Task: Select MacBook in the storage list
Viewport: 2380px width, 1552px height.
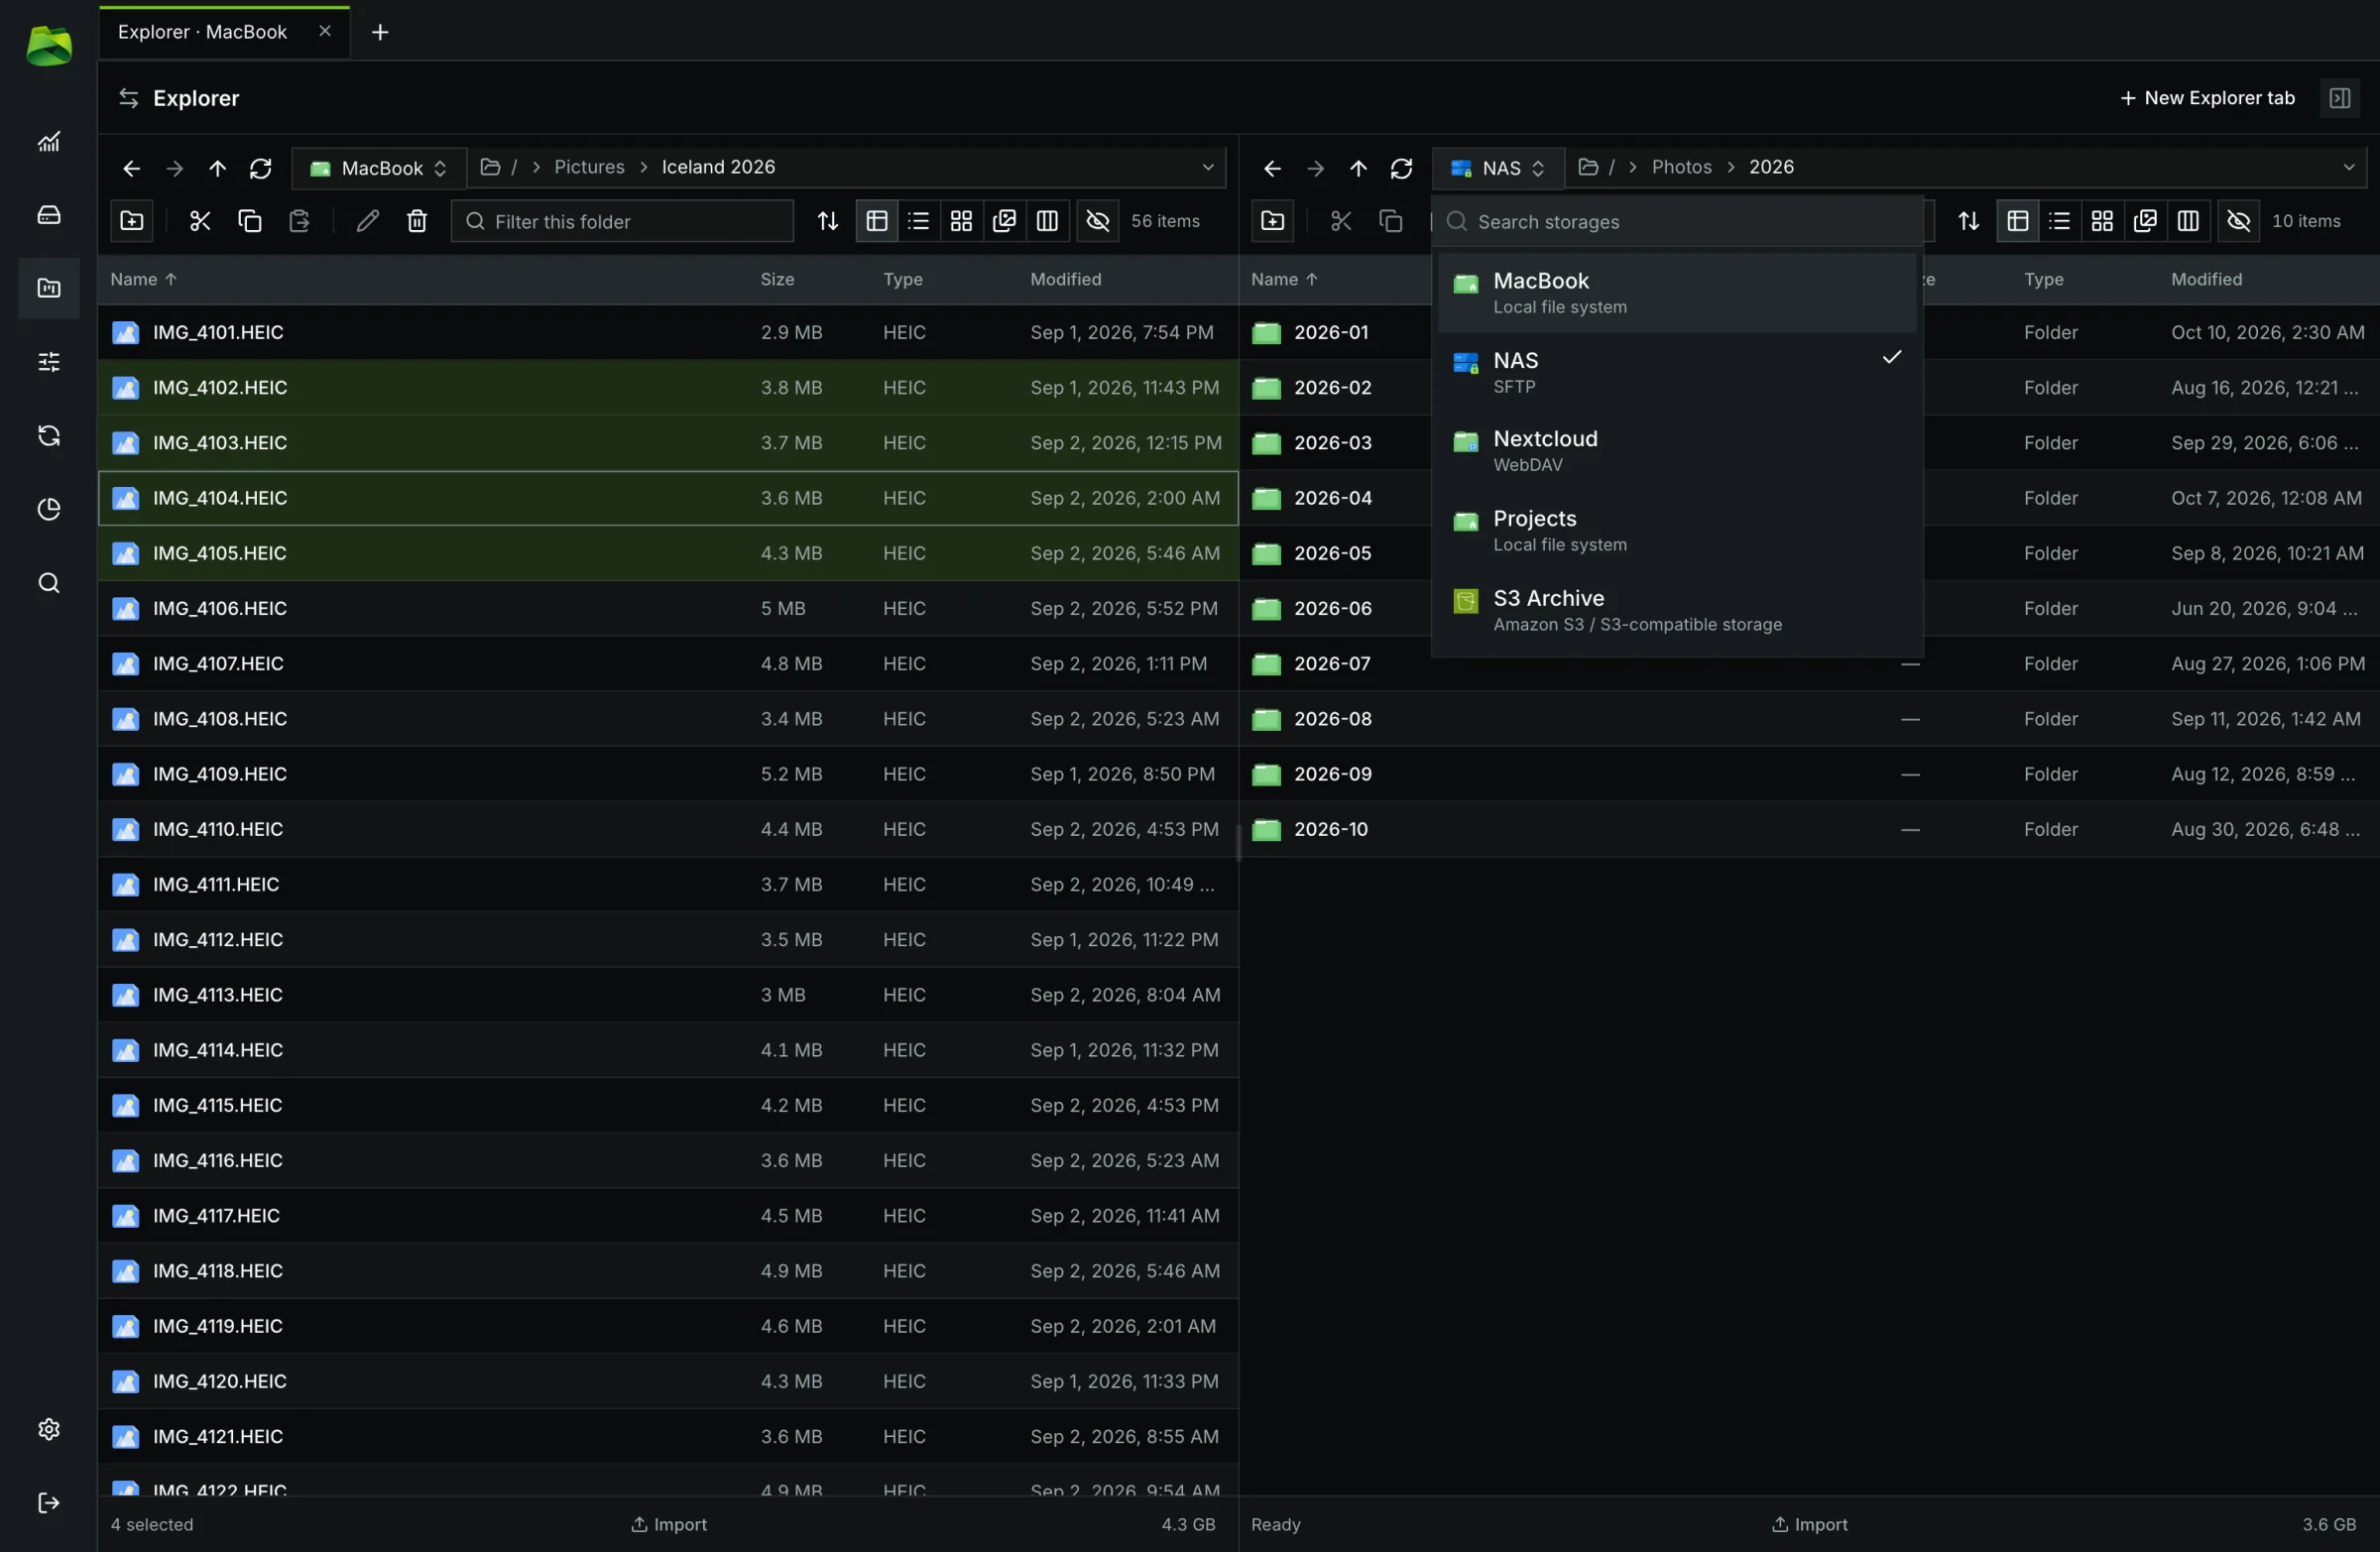Action: (x=1677, y=293)
